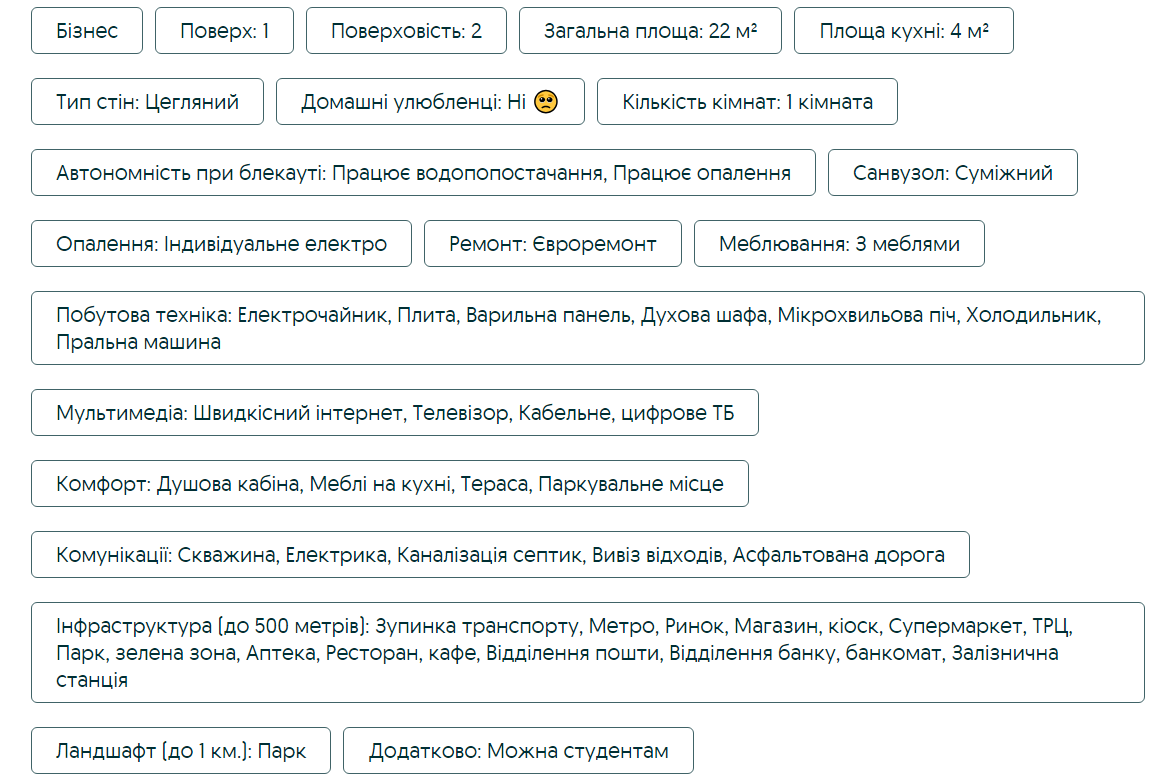Select Додатково: Можна студентам chip
This screenshot has width=1176, height=778.
pyautogui.click(x=517, y=751)
